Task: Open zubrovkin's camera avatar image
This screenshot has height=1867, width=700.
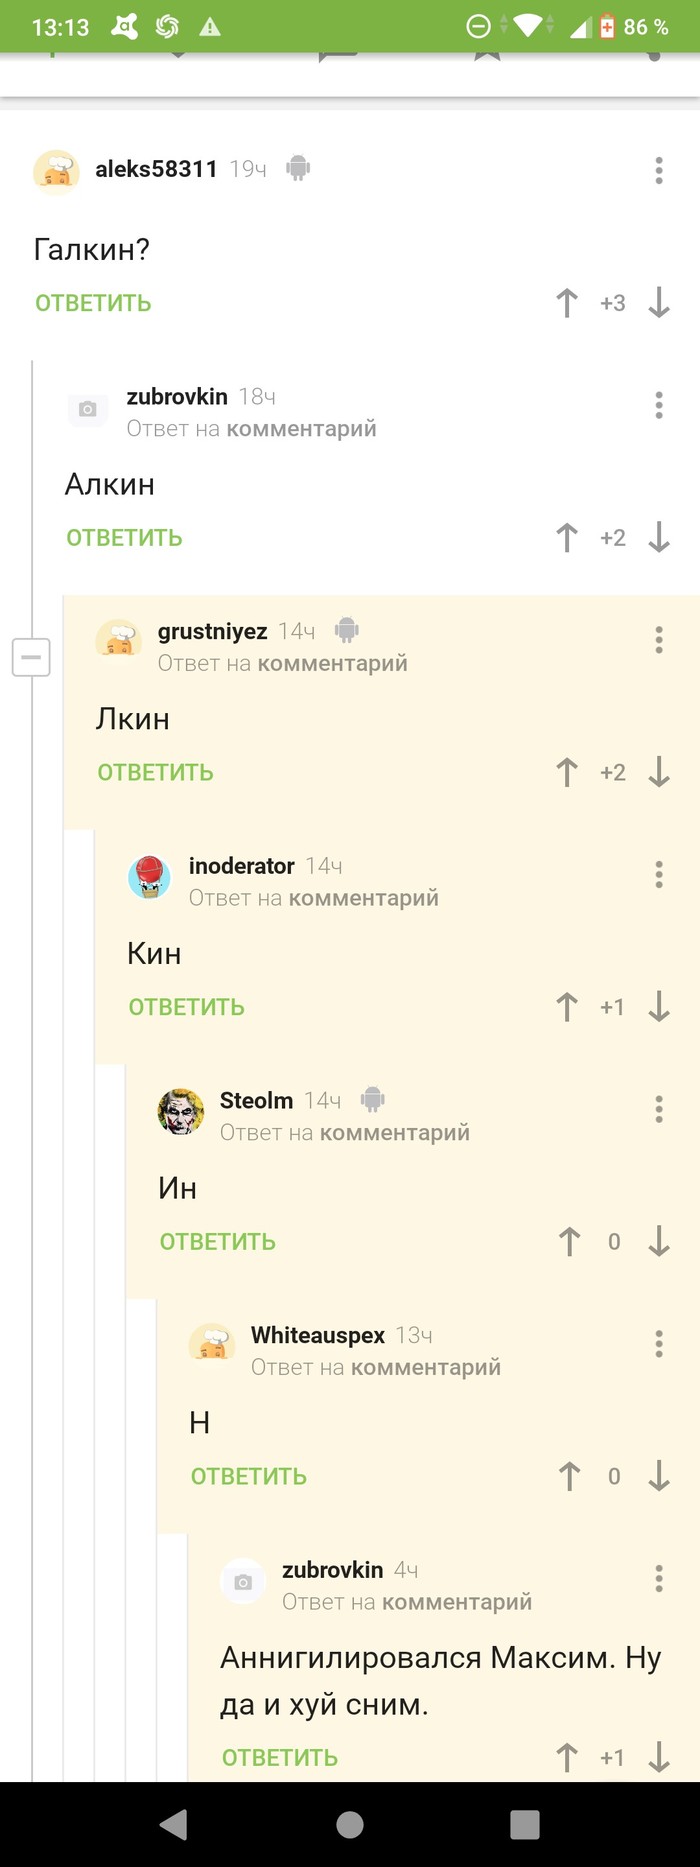Action: tap(87, 409)
